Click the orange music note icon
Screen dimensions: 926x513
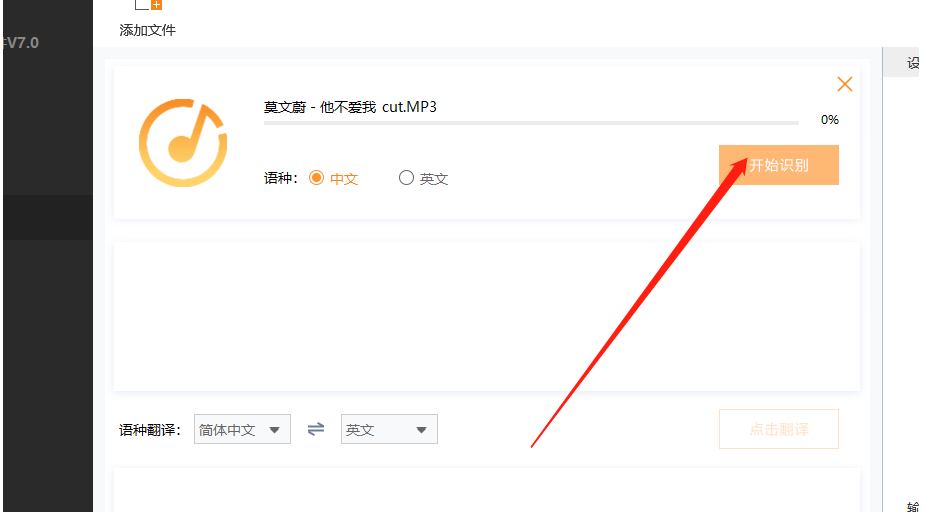coord(183,143)
